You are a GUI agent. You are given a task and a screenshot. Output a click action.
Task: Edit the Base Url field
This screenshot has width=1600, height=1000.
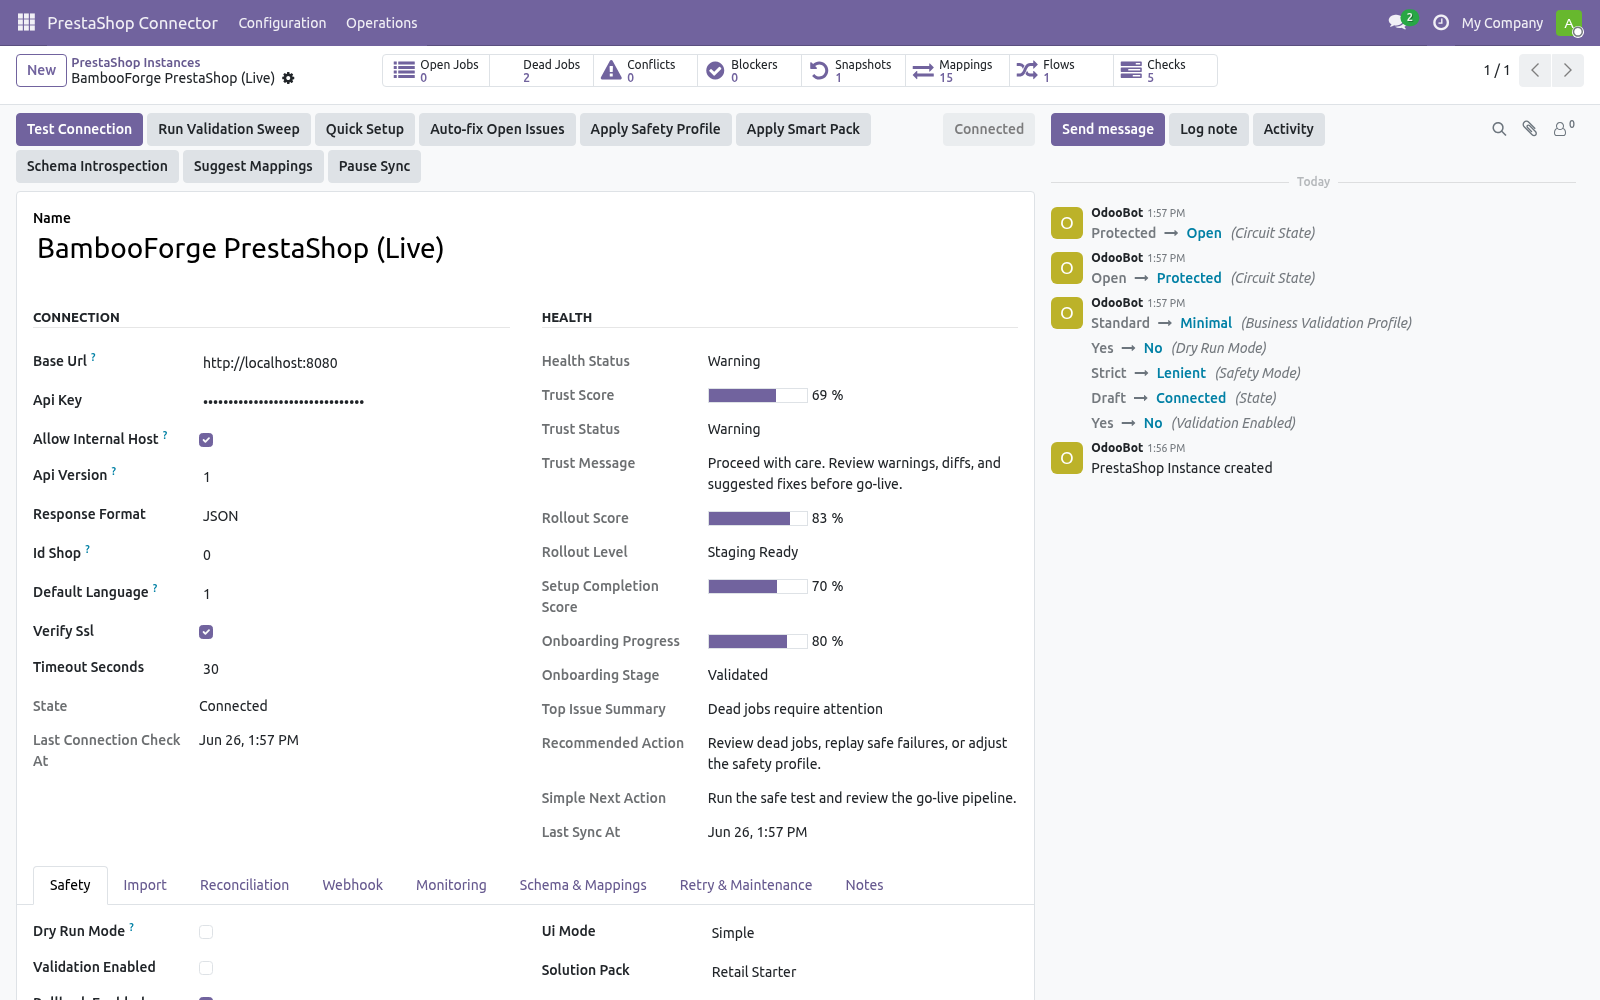(354, 363)
